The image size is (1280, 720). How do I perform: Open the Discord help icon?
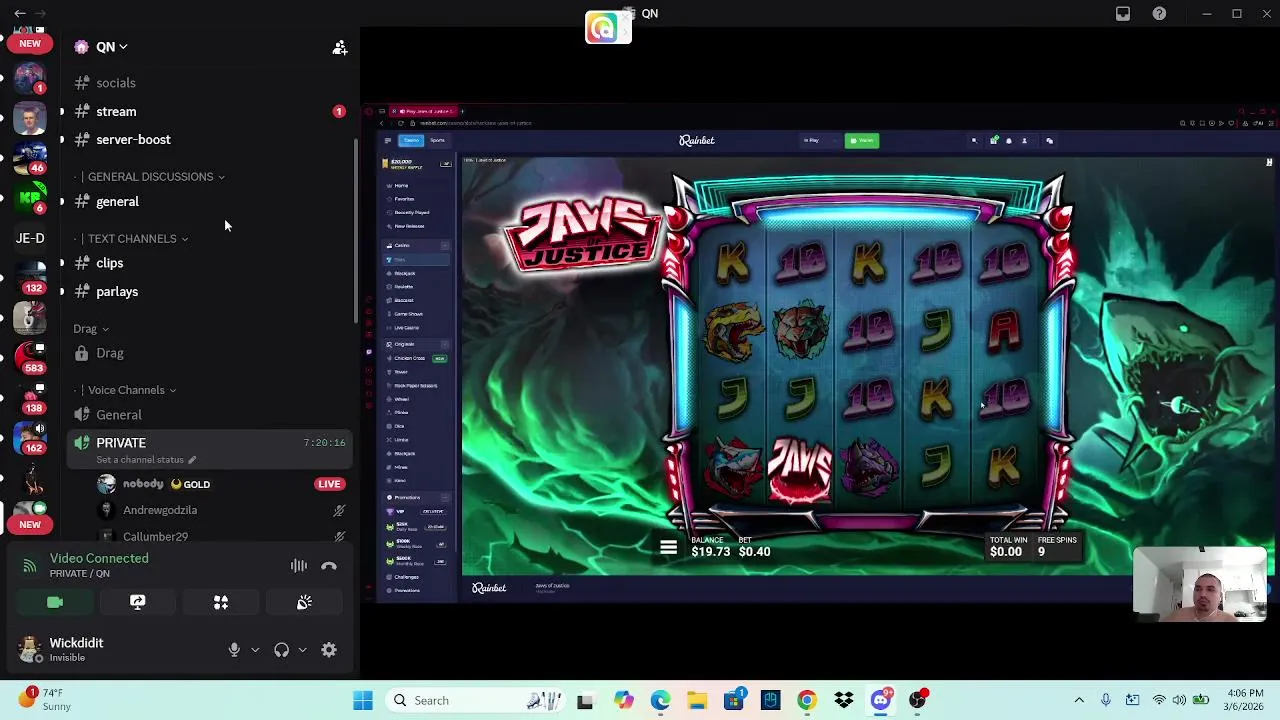[1159, 13]
